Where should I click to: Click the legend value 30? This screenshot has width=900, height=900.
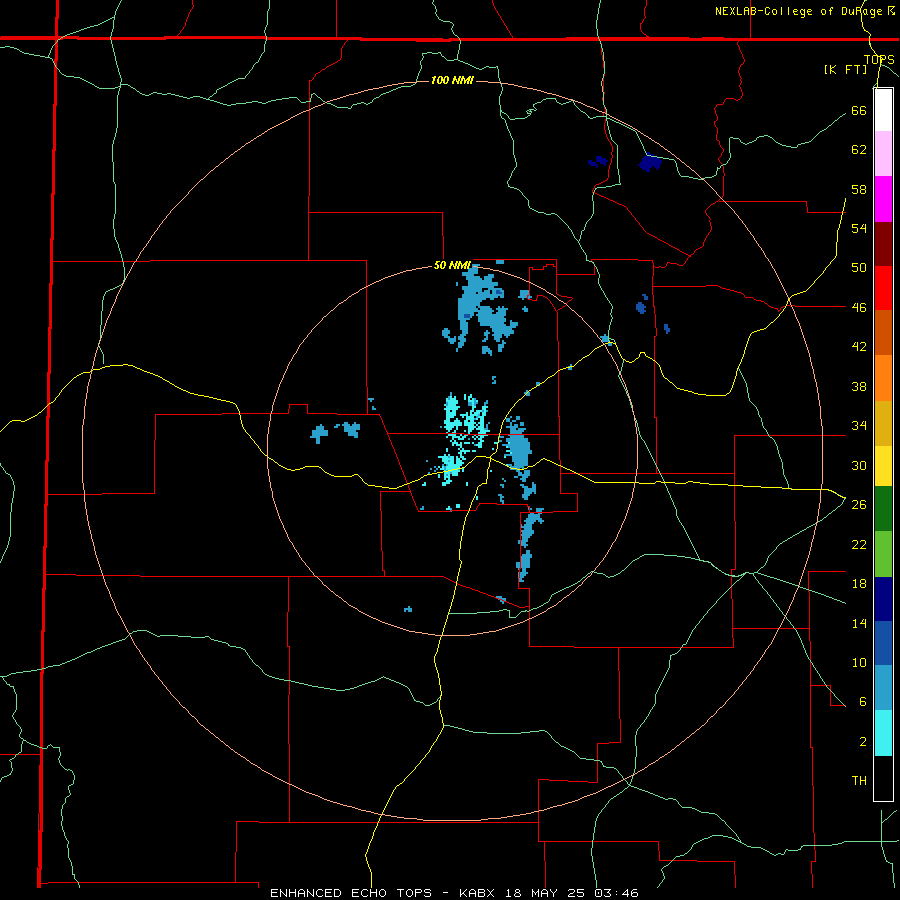[859, 465]
